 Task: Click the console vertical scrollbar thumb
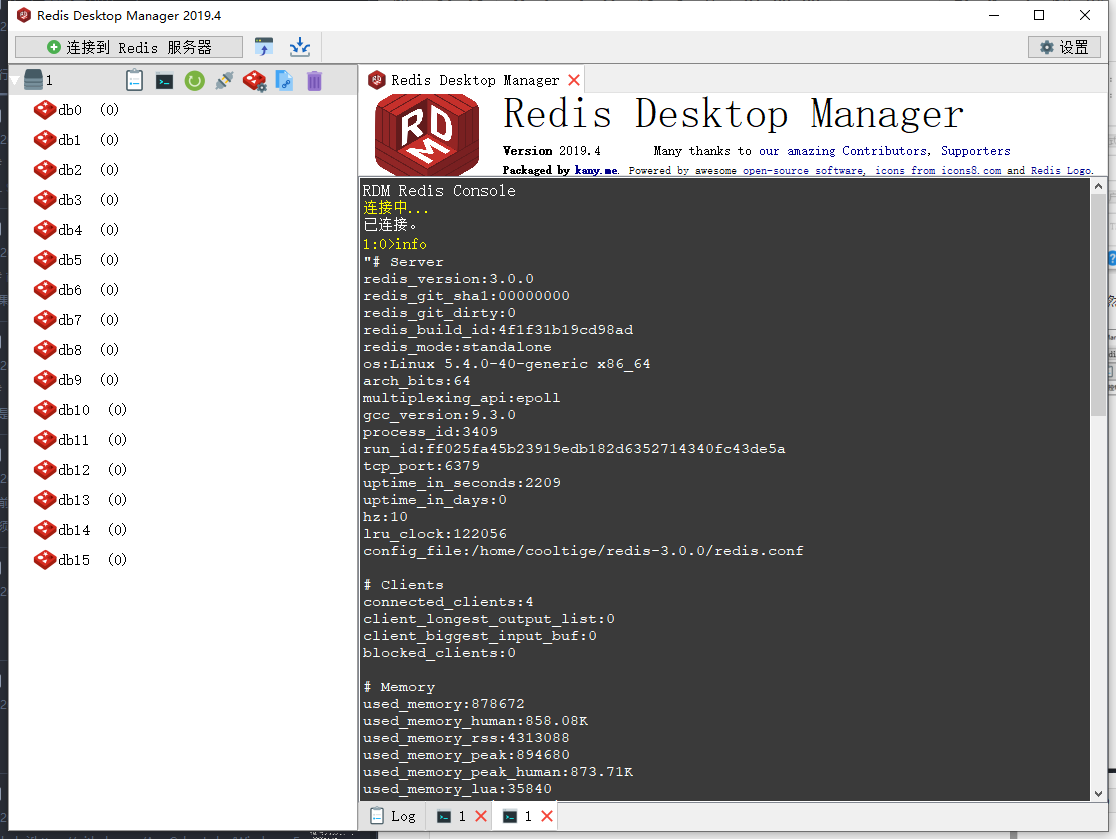click(1098, 305)
